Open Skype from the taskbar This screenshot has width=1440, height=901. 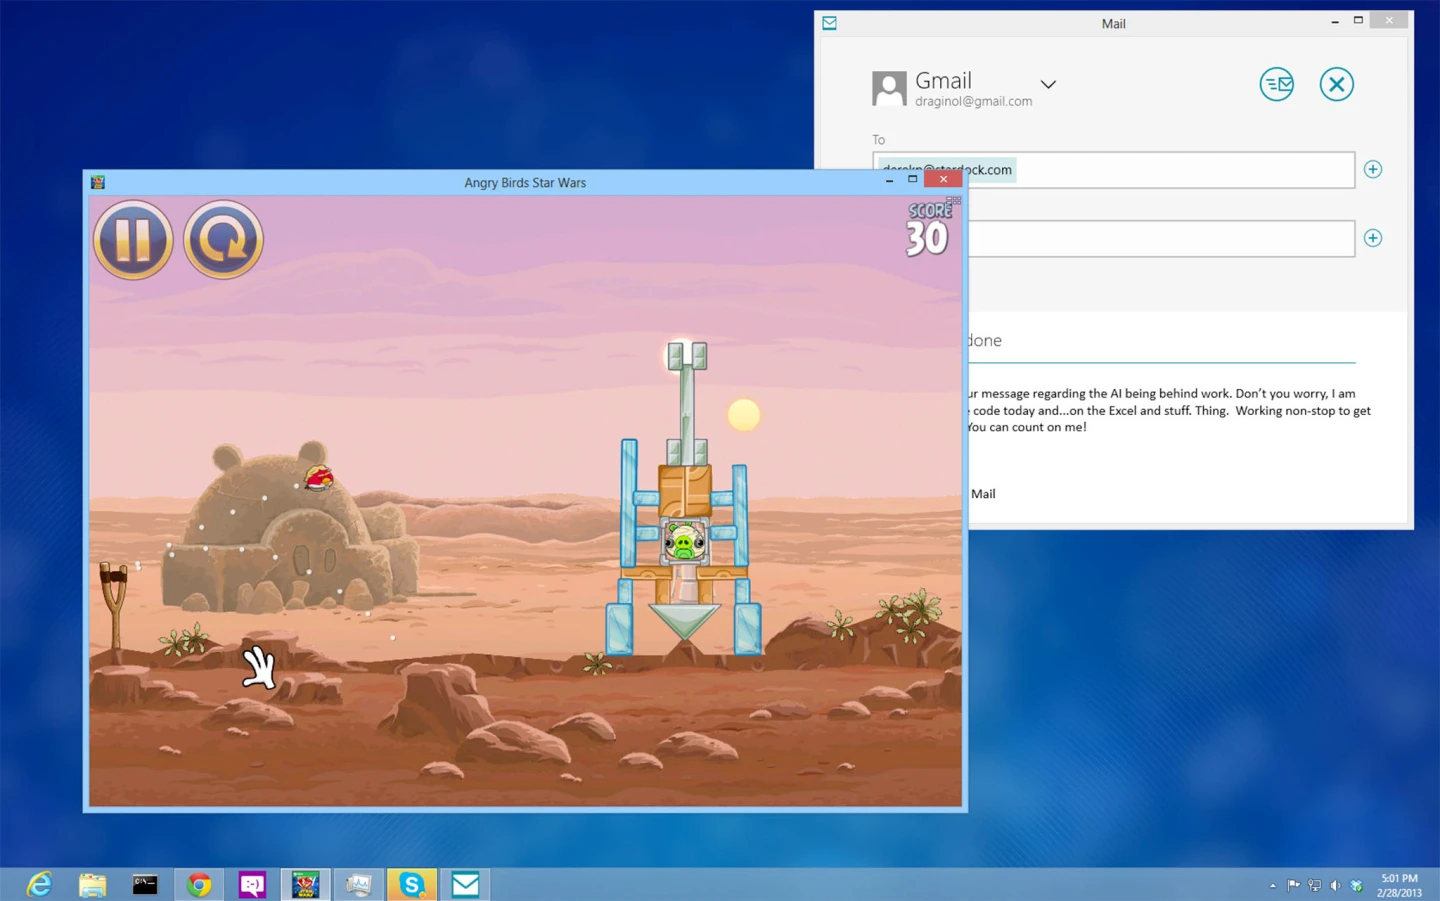tap(412, 884)
